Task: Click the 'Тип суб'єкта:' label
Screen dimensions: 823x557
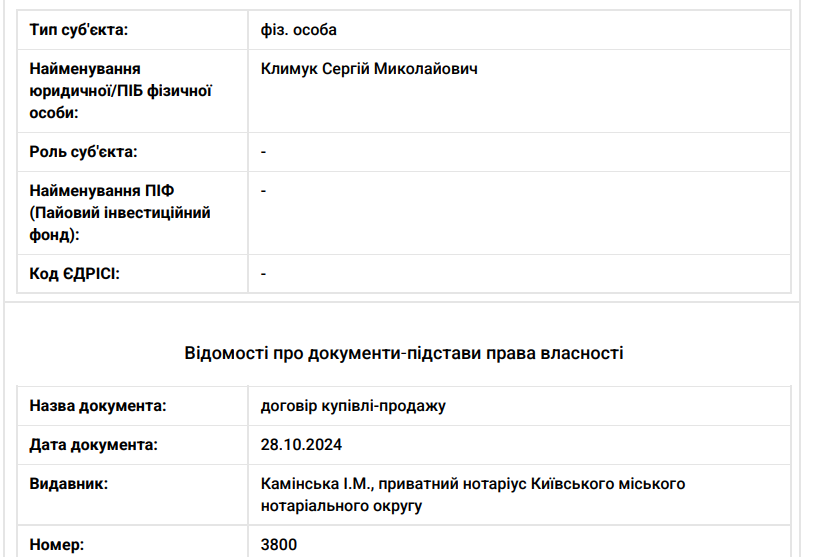Action: coord(79,30)
